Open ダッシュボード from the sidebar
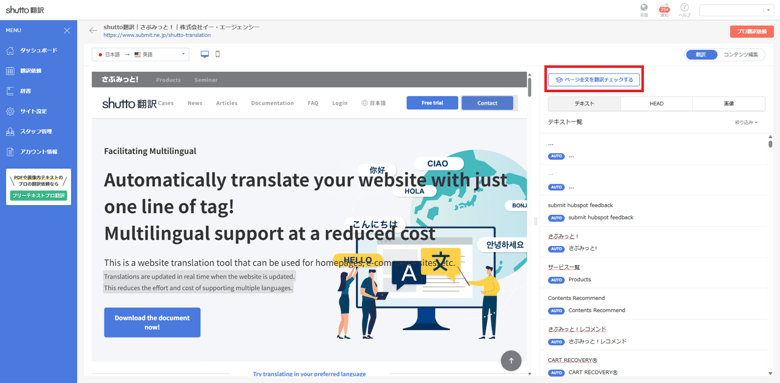 click(x=38, y=51)
